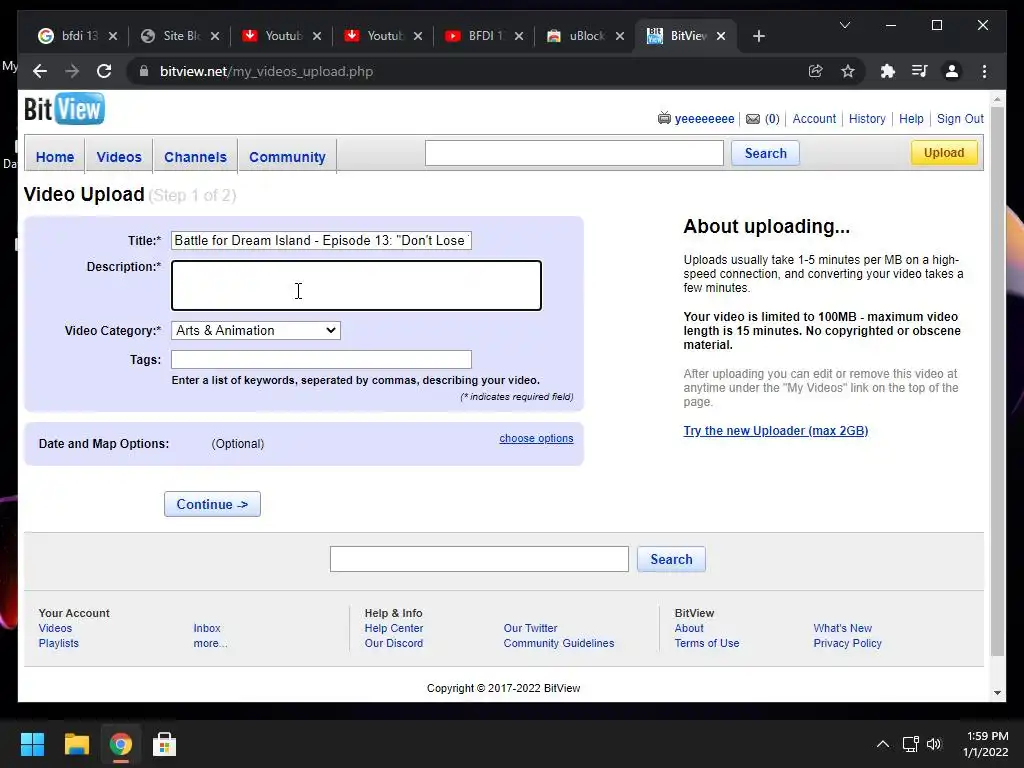The height and width of the screenshot is (768, 1024).
Task: Open the Home navigation tab
Action: 55,157
